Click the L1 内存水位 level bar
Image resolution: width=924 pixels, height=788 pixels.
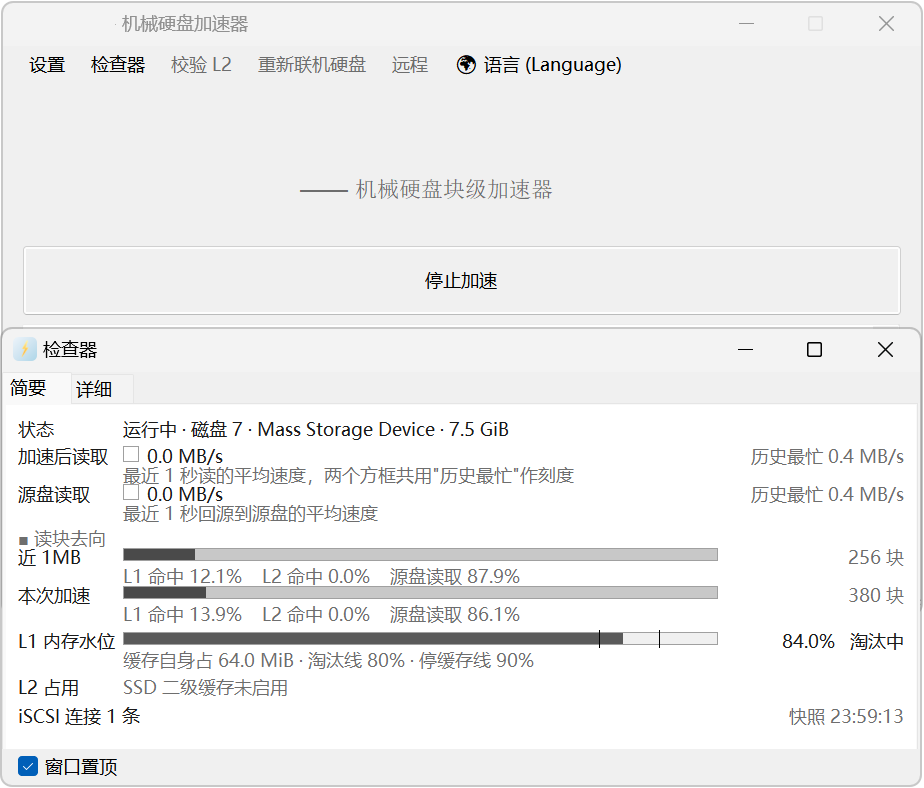tap(420, 639)
